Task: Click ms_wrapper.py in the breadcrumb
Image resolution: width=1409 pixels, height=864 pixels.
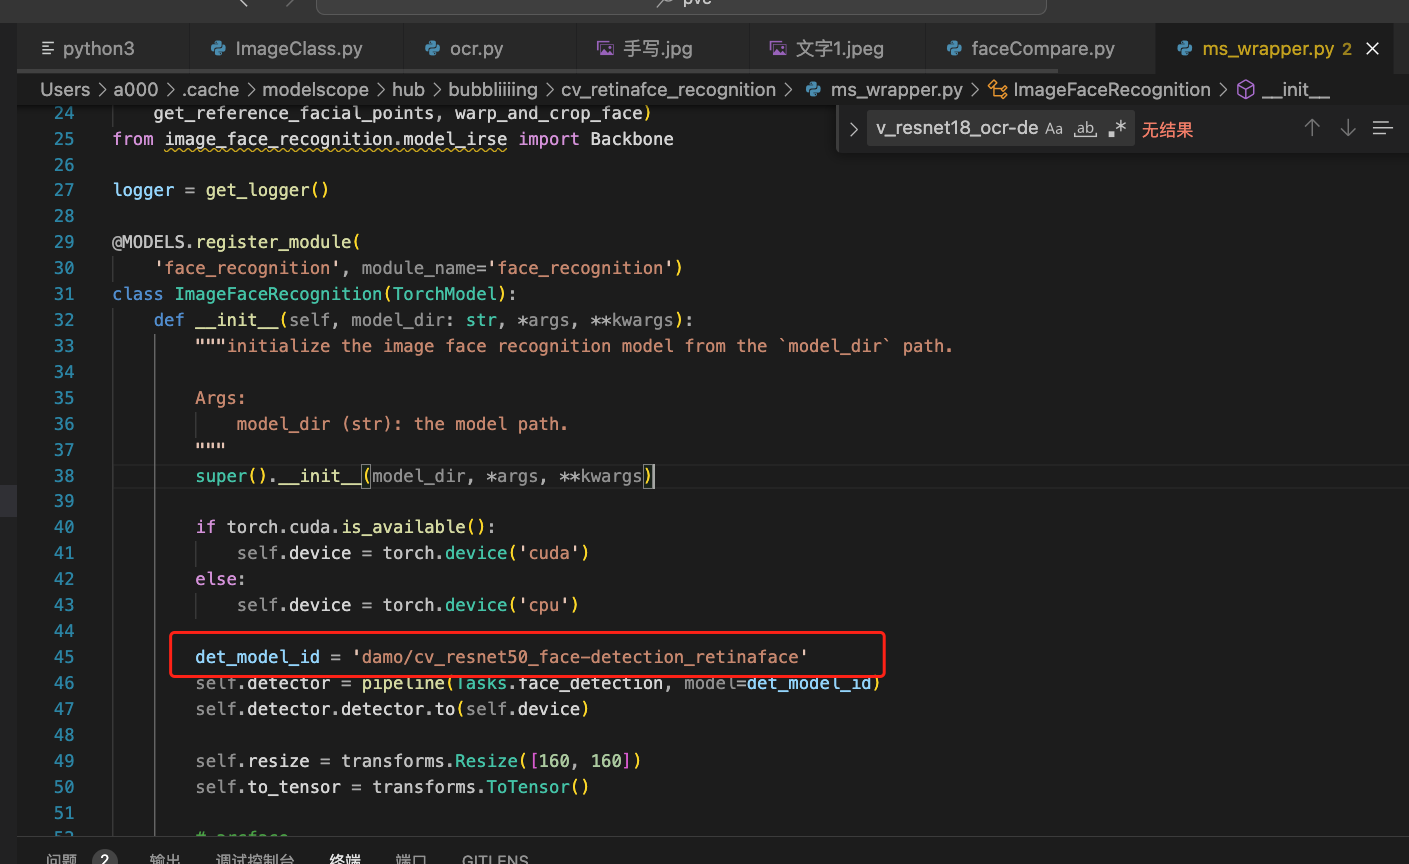Action: point(896,90)
